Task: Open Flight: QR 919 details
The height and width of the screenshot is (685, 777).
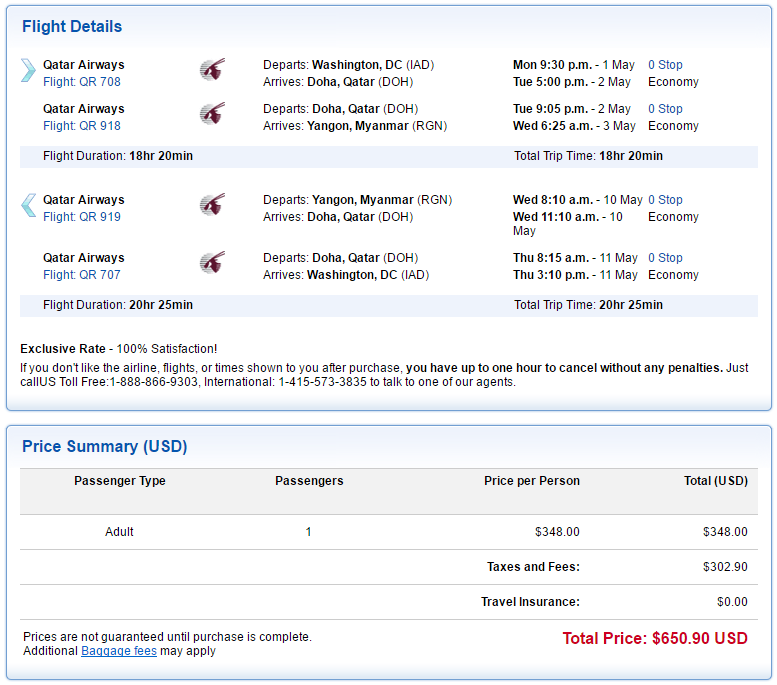Action: coord(82,217)
